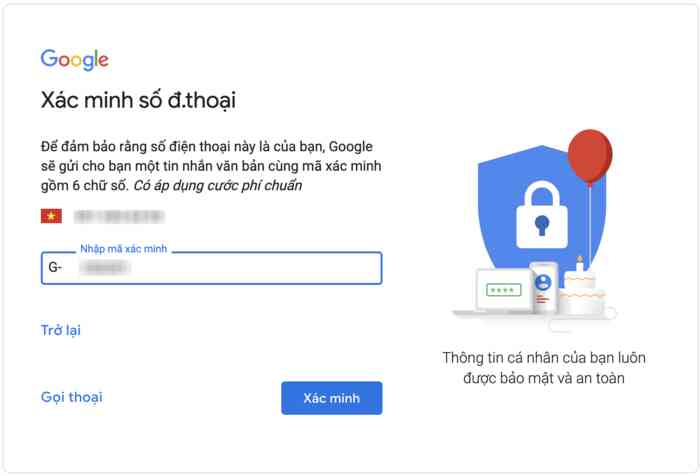Go back via the 'Trở lại' link

pos(60,330)
